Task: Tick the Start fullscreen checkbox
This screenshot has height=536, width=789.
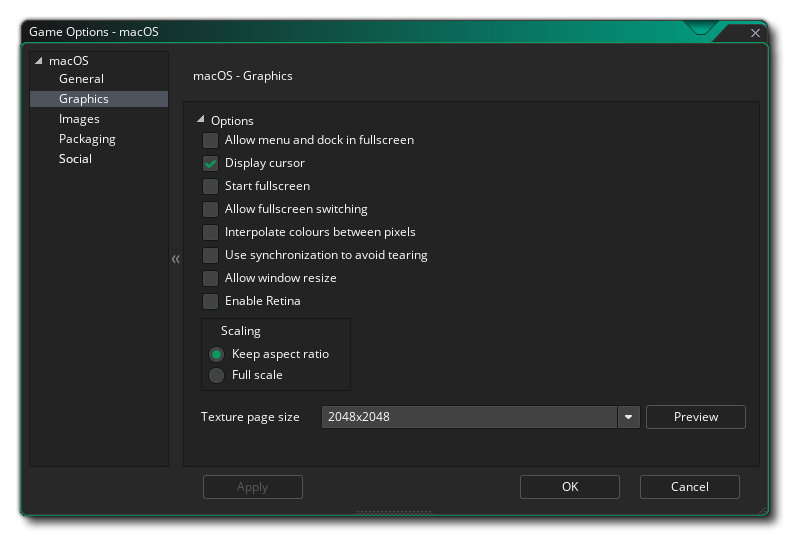Action: 210,186
